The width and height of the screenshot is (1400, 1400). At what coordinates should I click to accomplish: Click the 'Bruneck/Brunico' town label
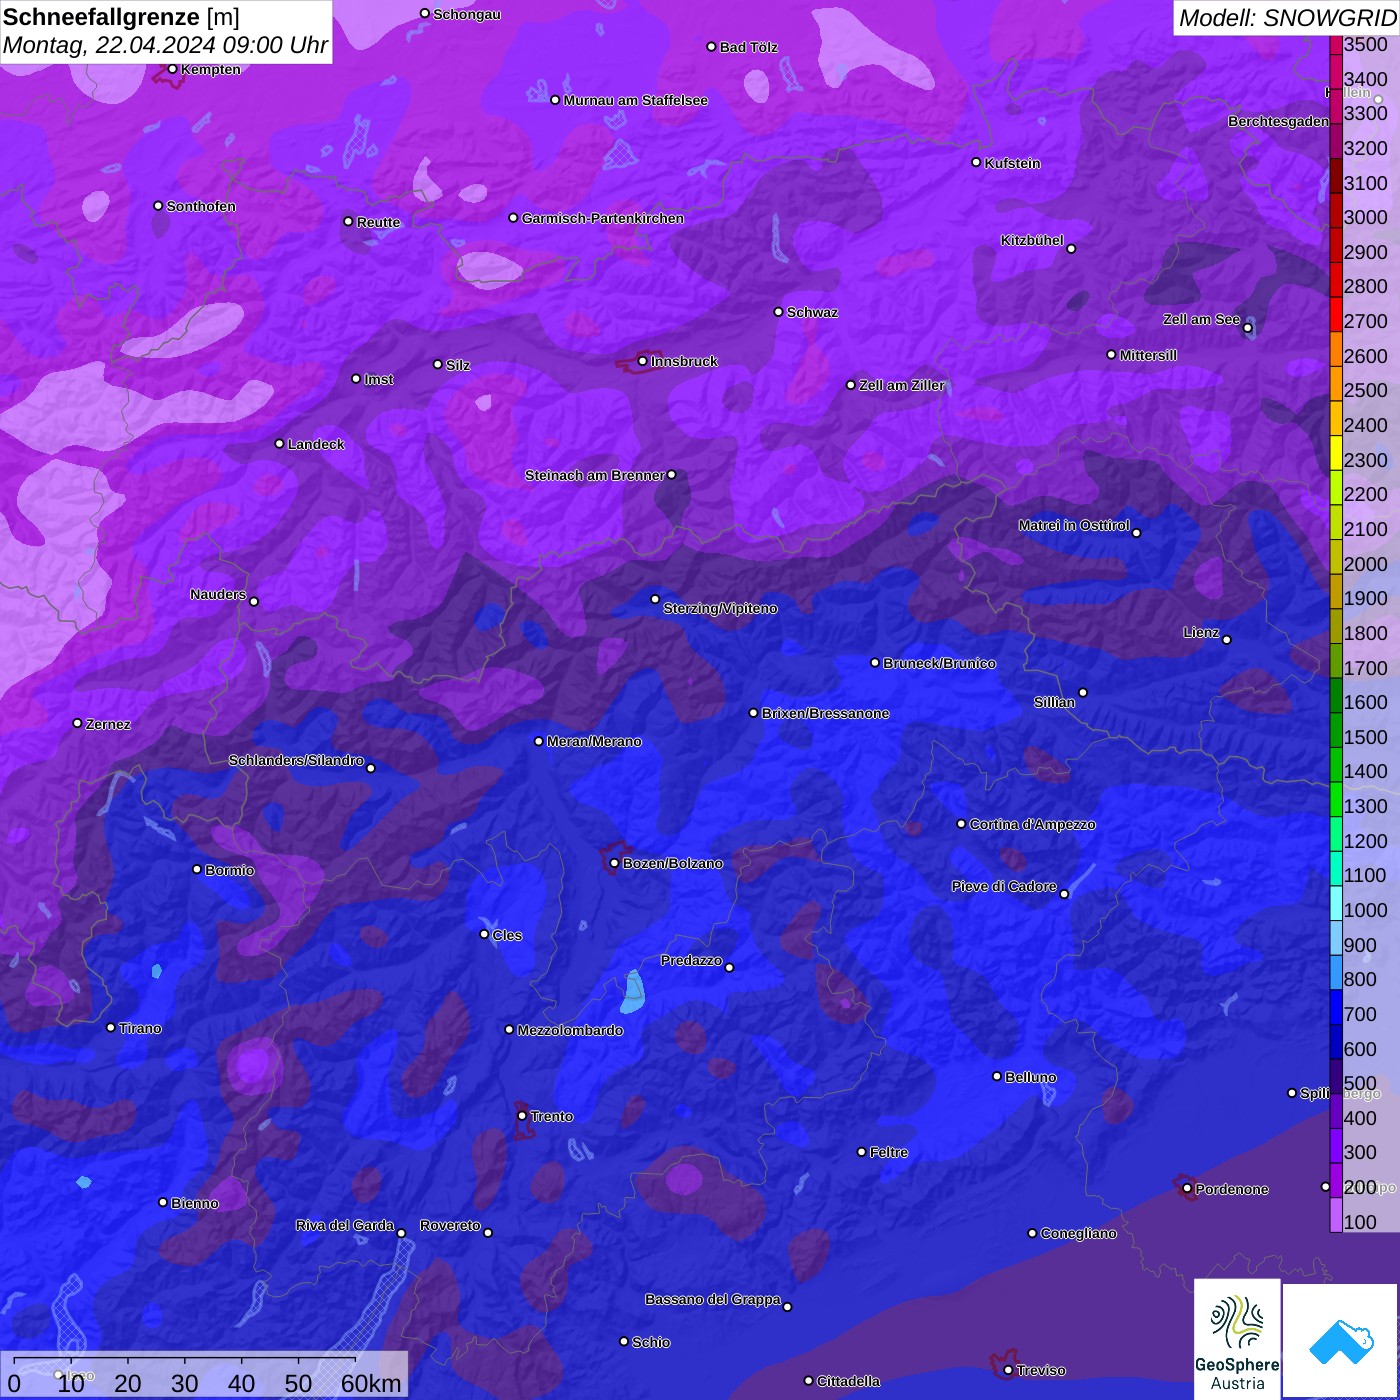(939, 663)
